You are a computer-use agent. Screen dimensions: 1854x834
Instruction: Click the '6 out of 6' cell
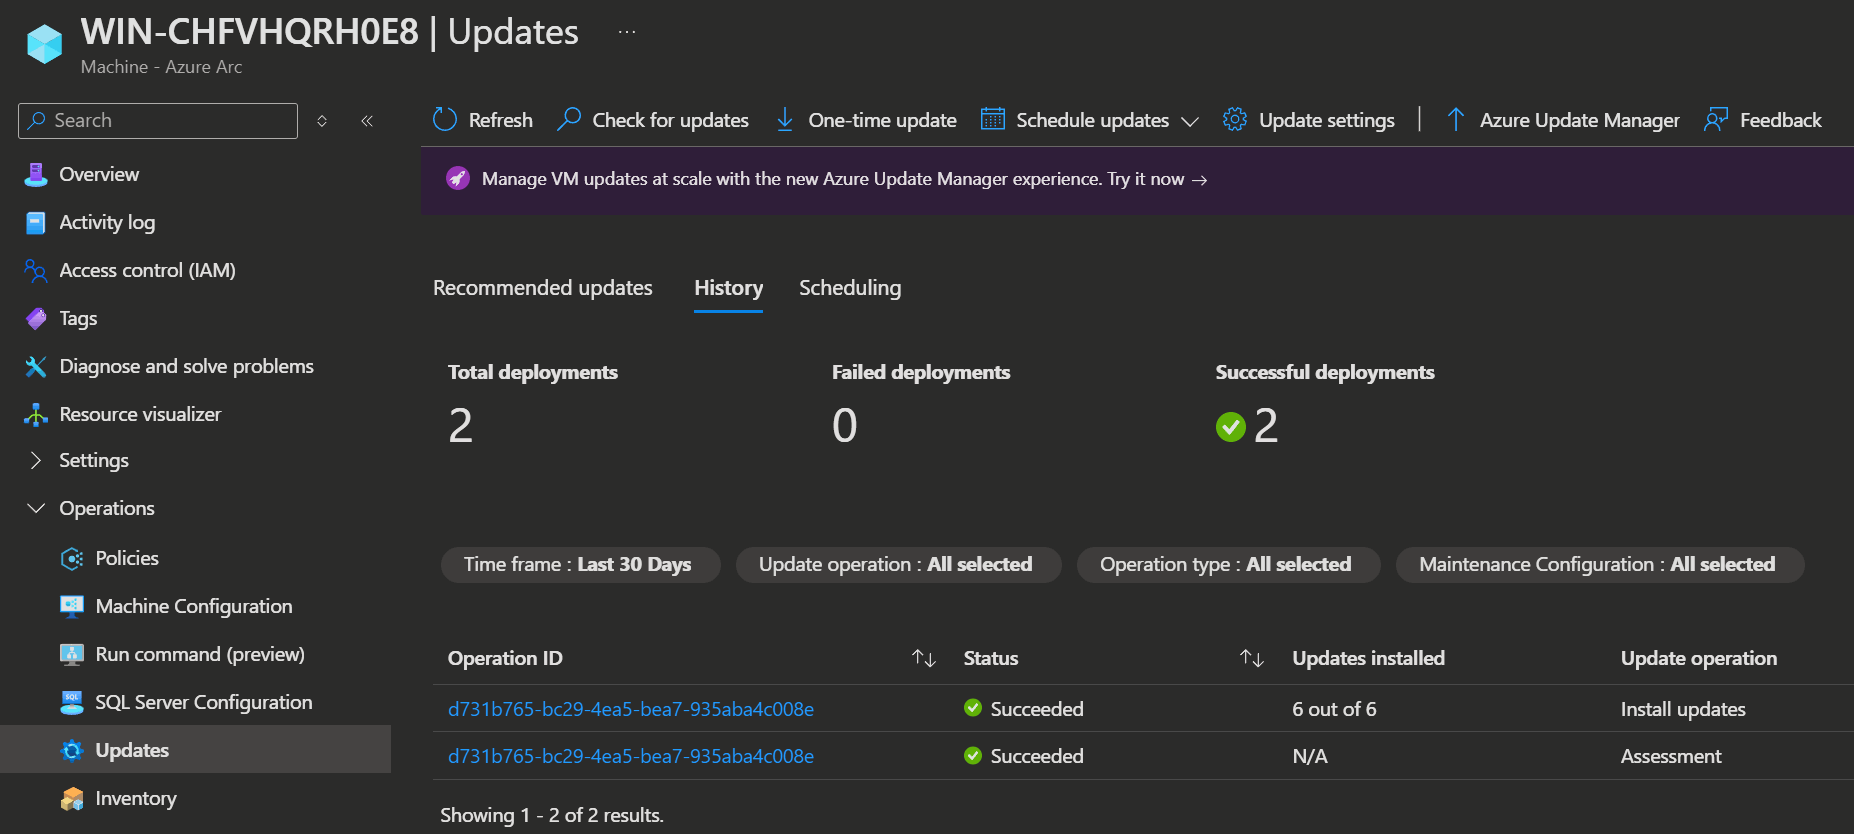(x=1334, y=709)
